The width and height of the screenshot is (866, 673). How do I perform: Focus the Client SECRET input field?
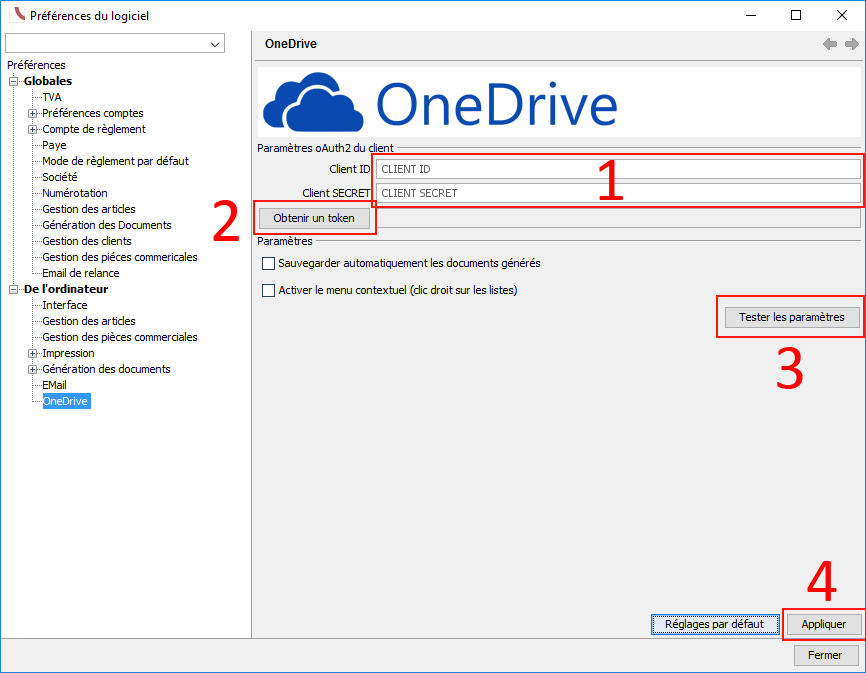[x=618, y=193]
